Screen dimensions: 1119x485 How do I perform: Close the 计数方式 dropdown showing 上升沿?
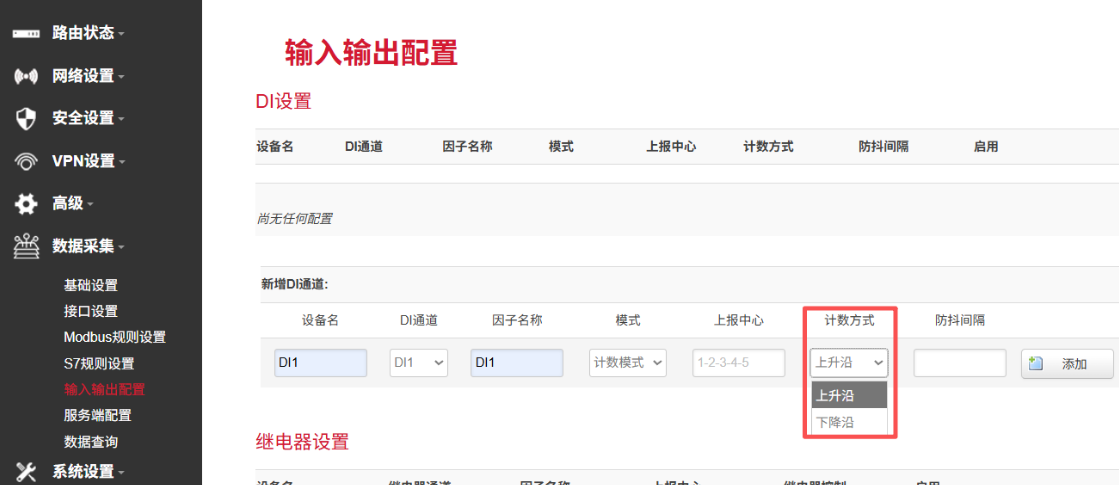(x=849, y=362)
